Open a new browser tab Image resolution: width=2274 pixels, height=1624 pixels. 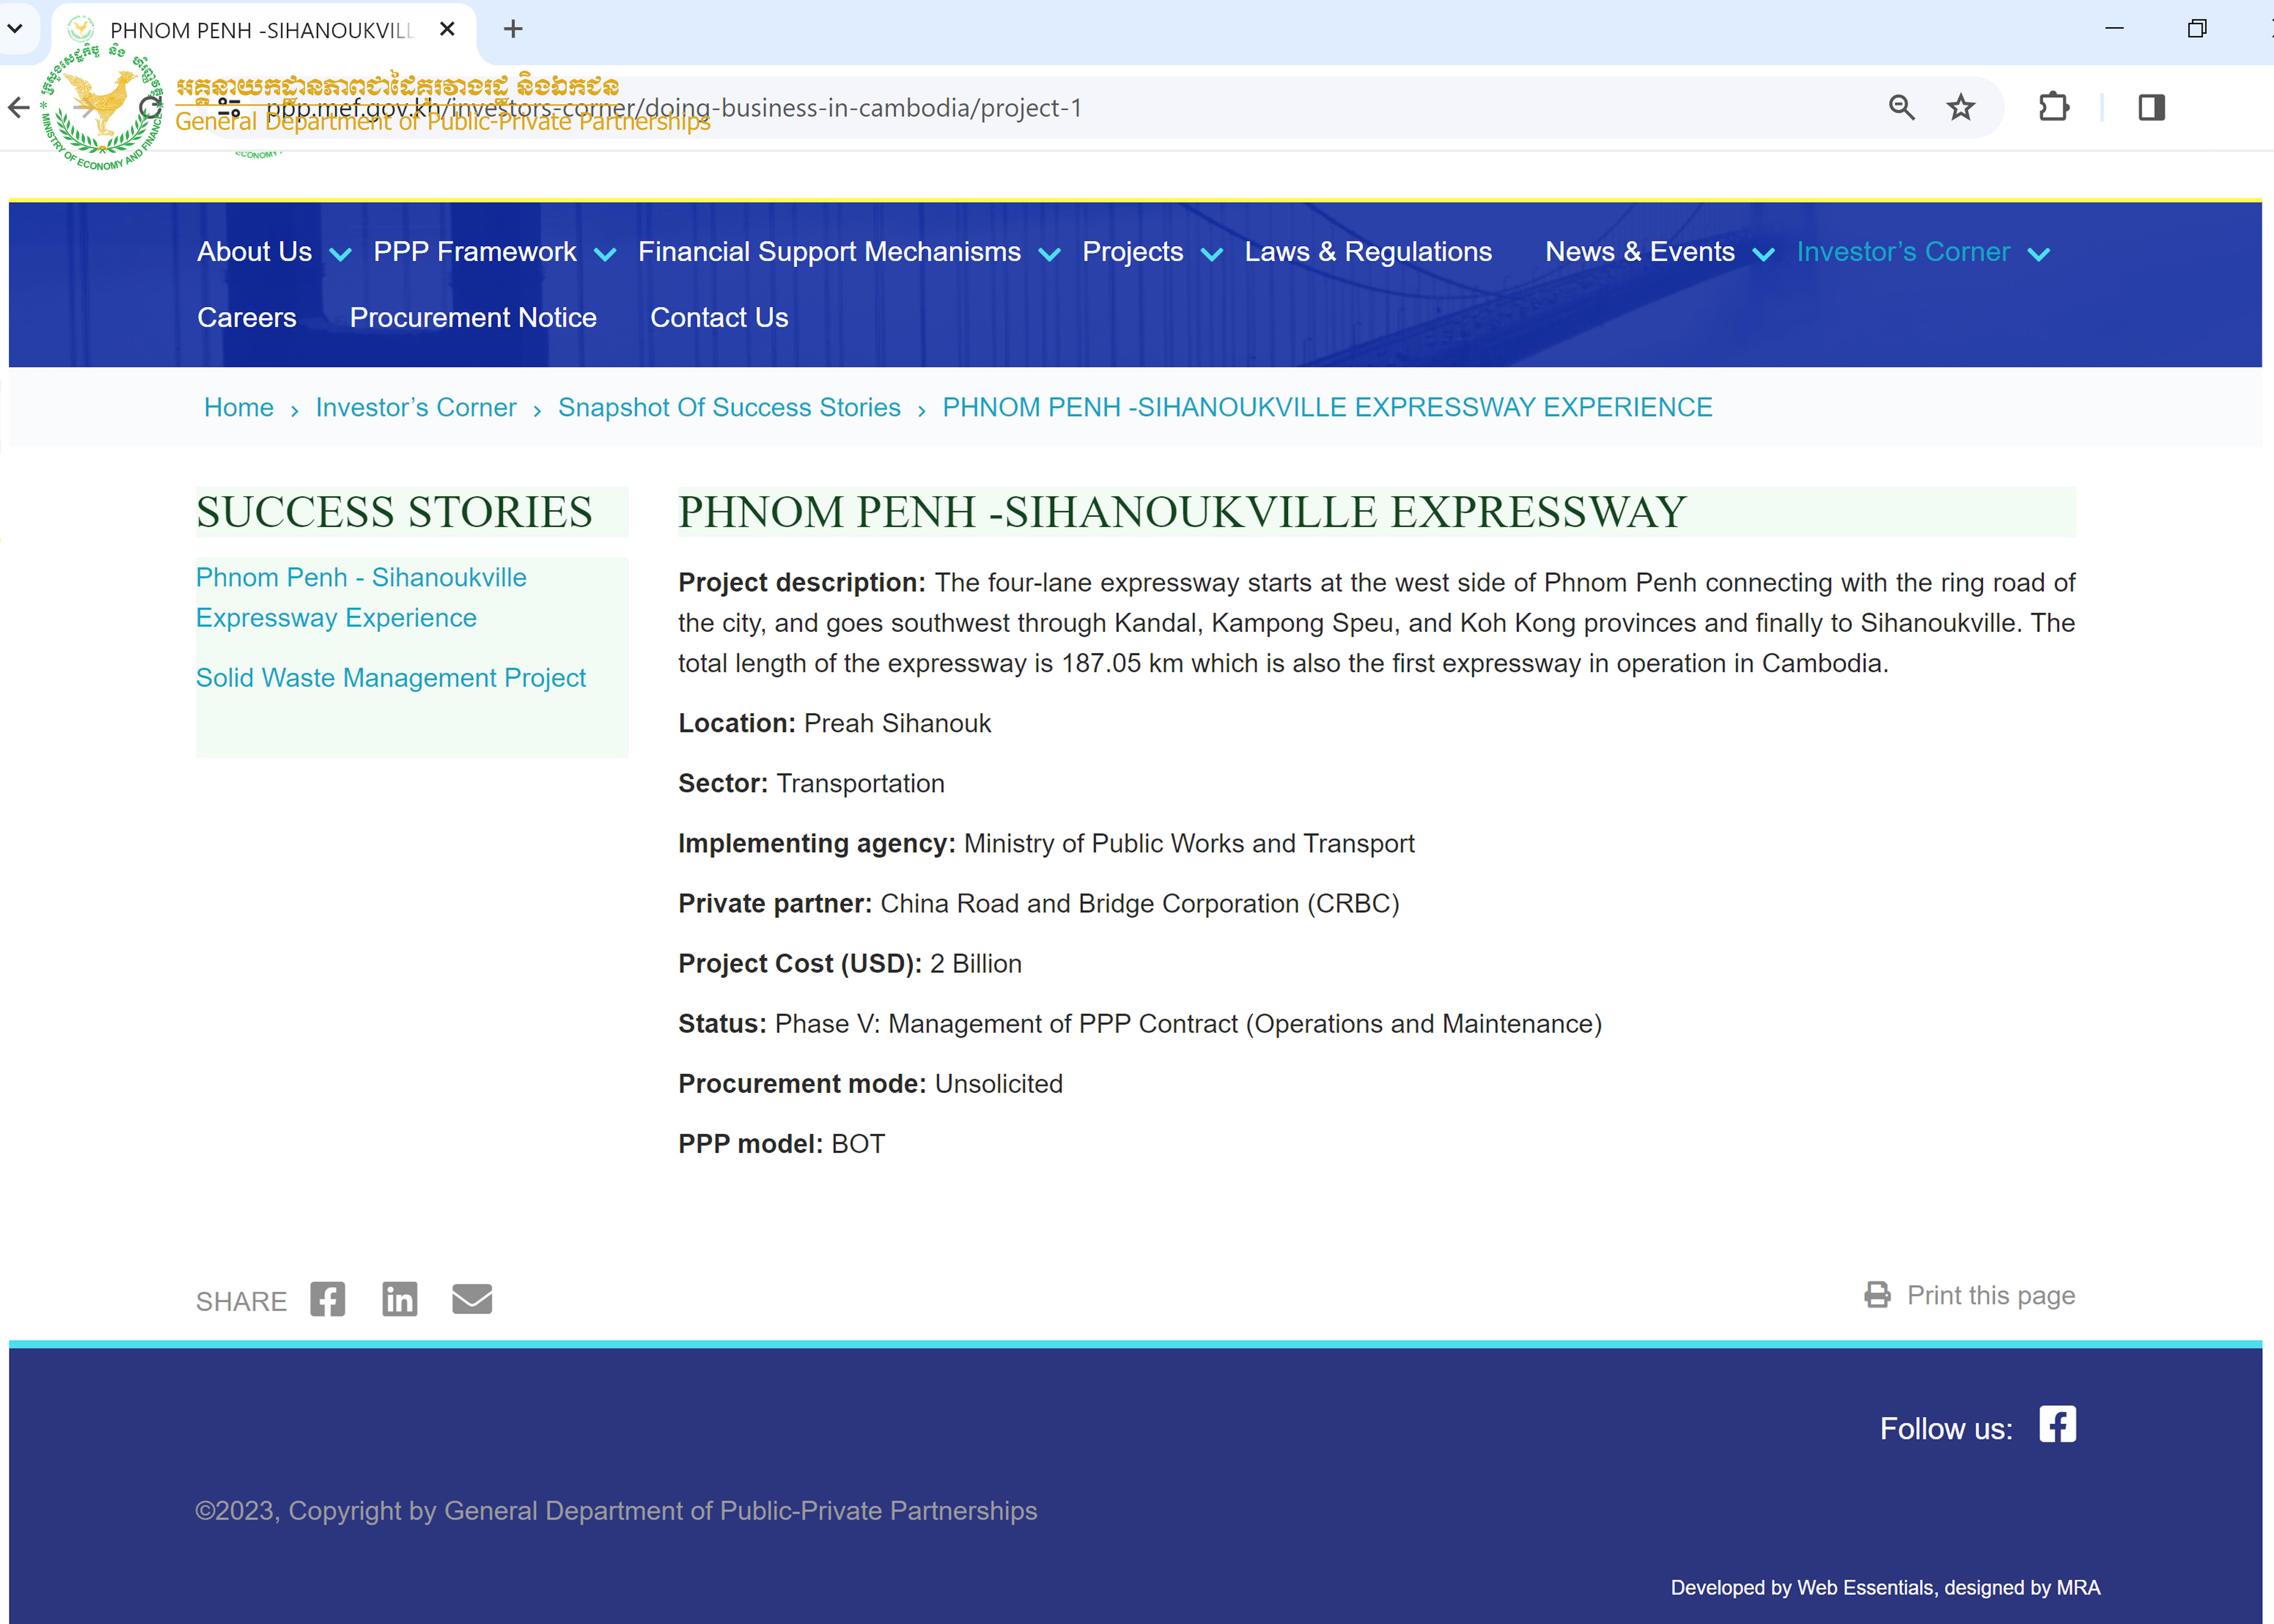click(x=513, y=29)
